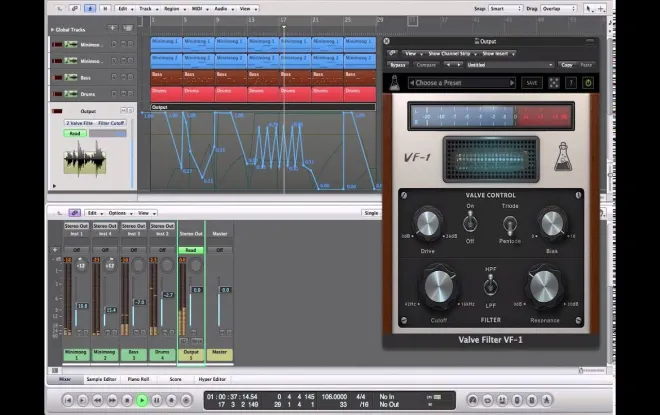
Task: Open the Audio menu
Action: coord(223,8)
